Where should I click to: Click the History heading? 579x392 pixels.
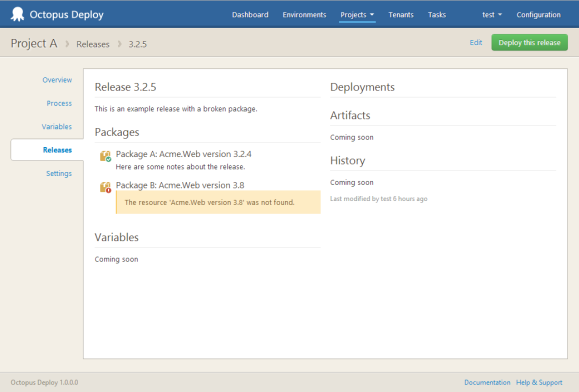point(347,161)
